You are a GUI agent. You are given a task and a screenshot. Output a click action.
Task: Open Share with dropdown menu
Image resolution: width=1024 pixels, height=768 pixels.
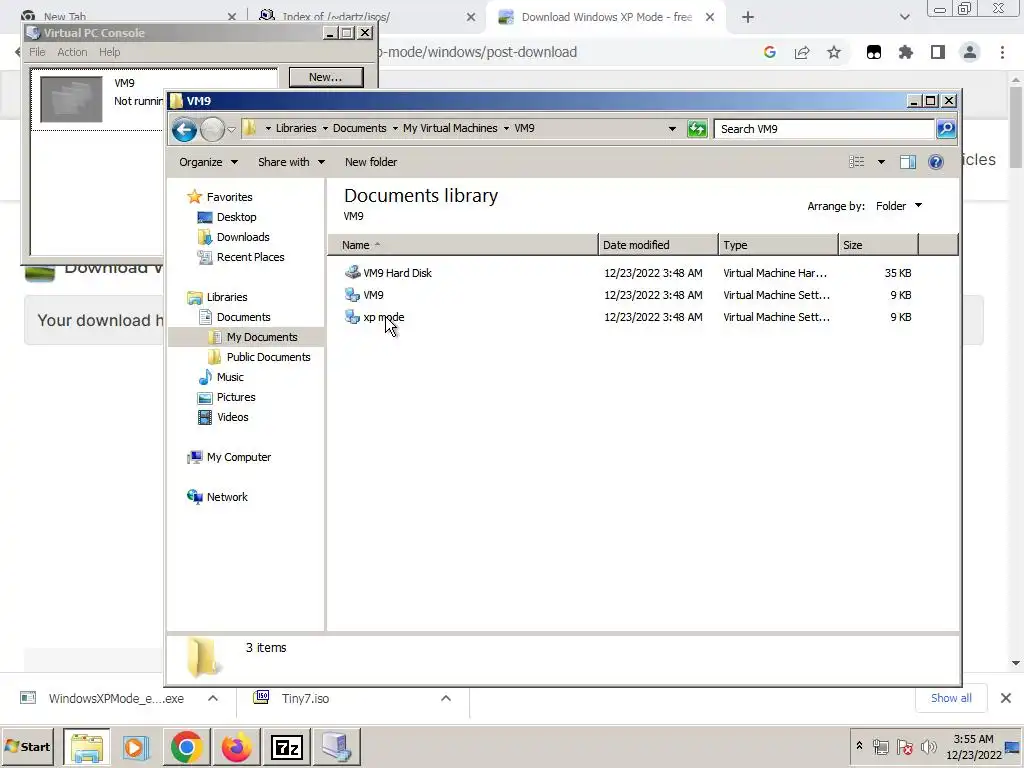click(291, 162)
